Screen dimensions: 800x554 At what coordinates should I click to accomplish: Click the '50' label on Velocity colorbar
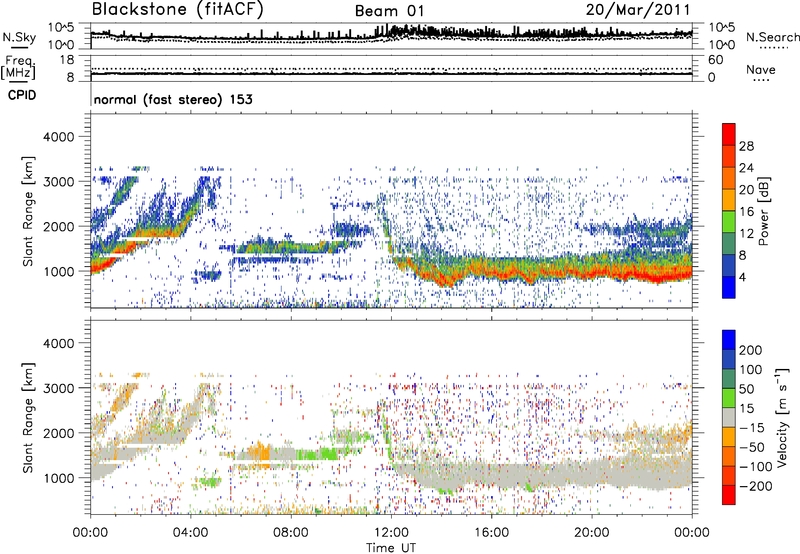[746, 389]
